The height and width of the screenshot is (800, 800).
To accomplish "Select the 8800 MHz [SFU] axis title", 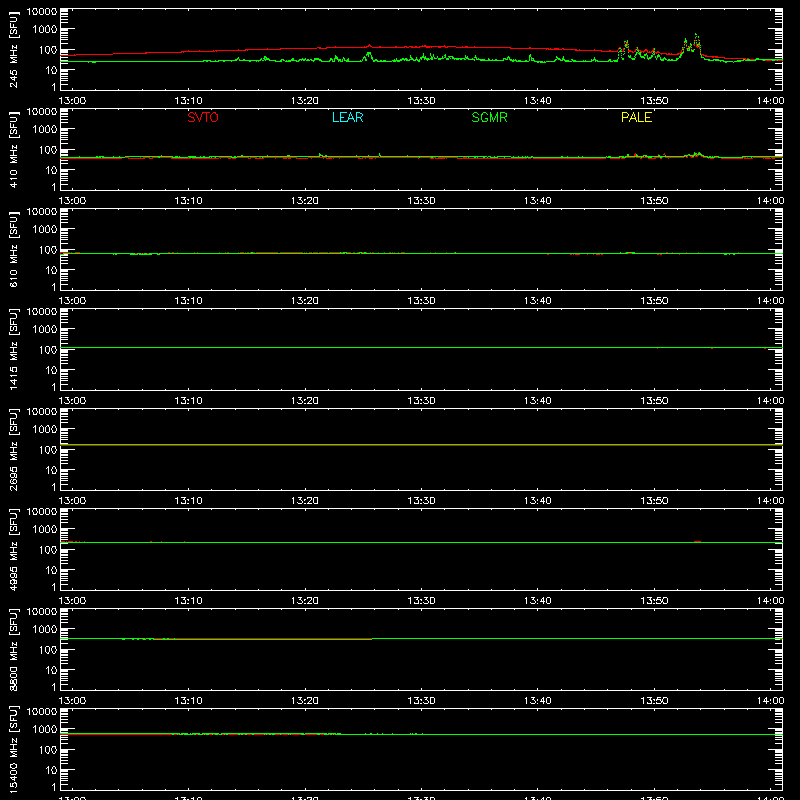I will tap(13, 649).
